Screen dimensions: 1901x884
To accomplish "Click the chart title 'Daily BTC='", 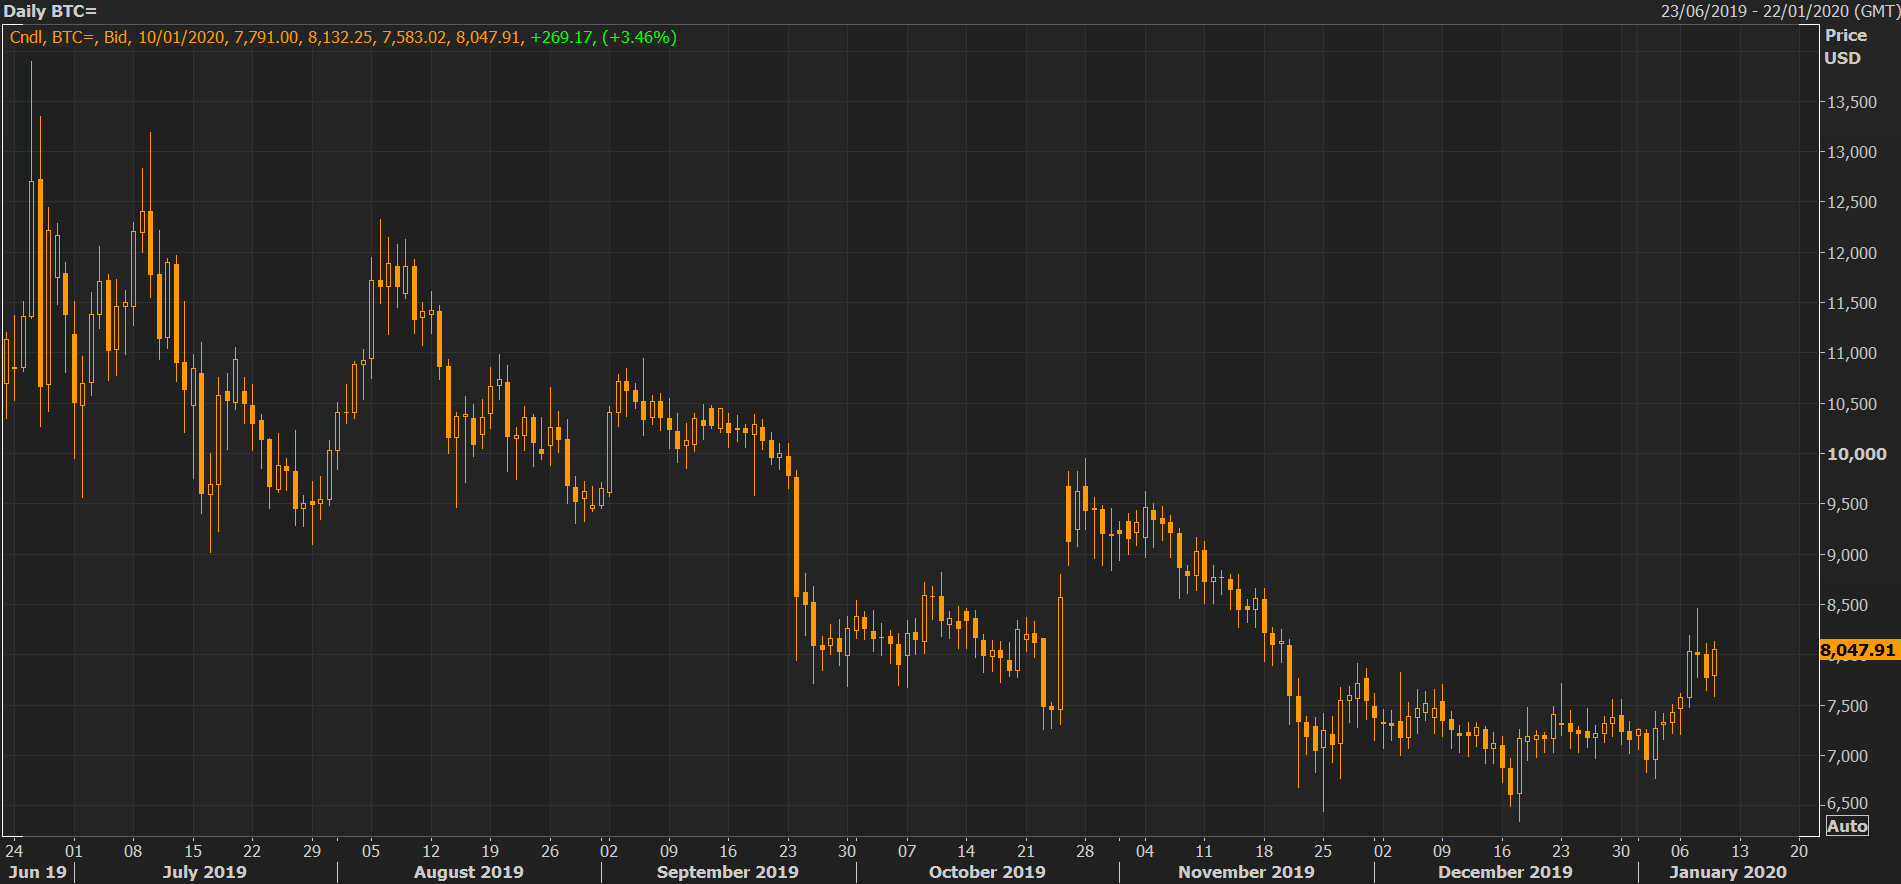I will tap(51, 11).
